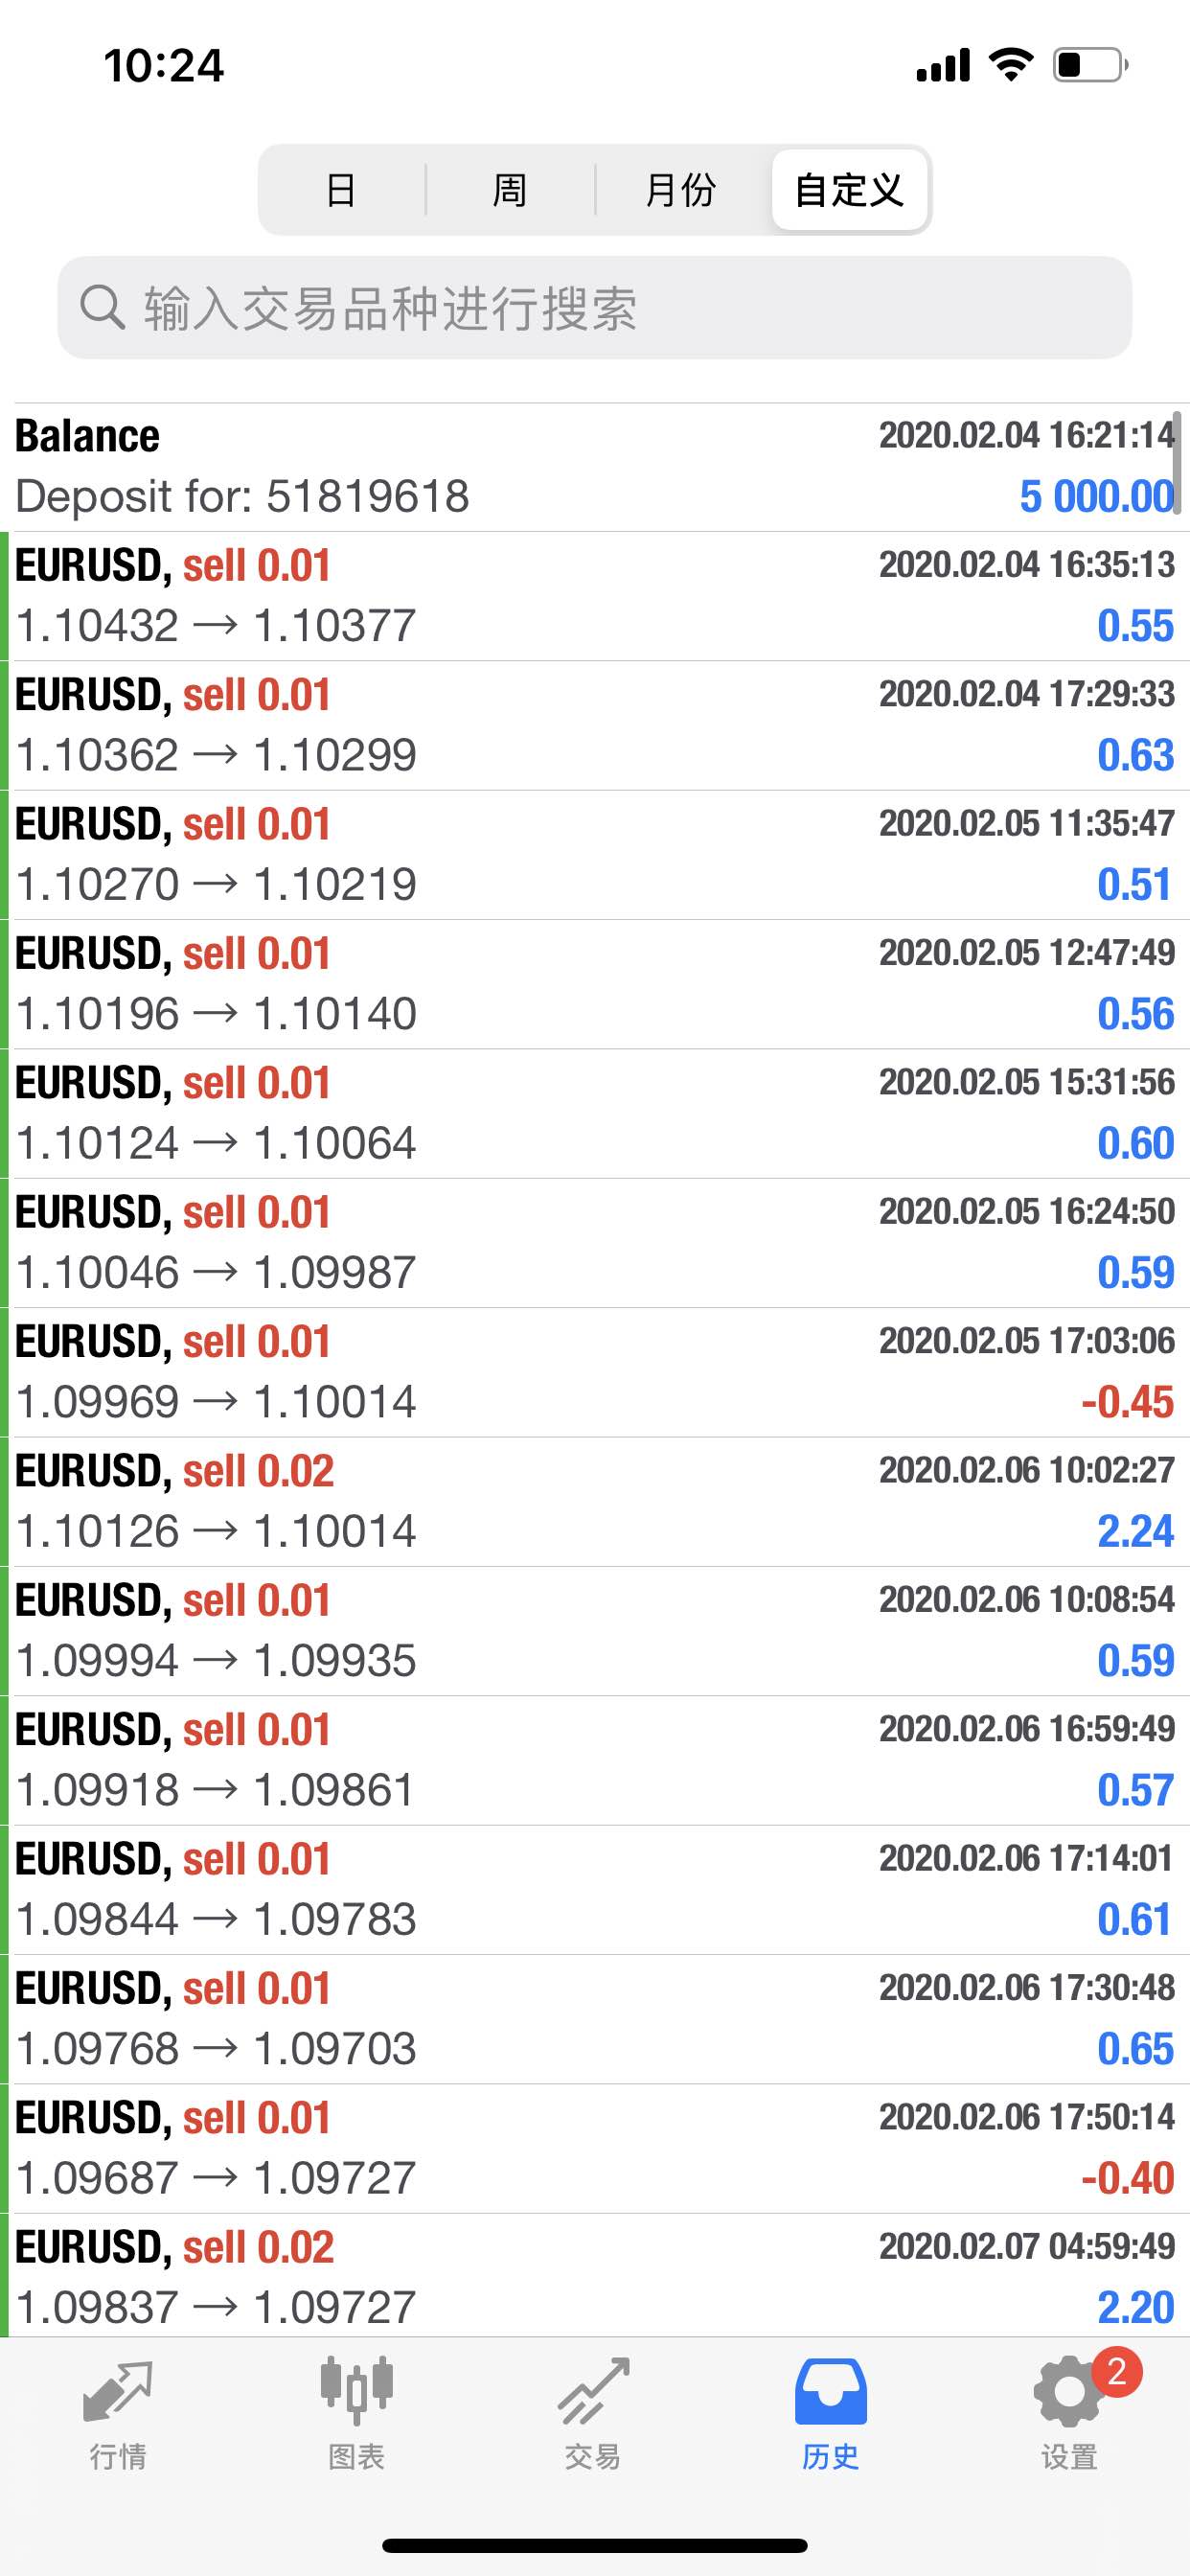Expand EURUSD sell 0.02 trade with profit 2.24

pos(595,1501)
